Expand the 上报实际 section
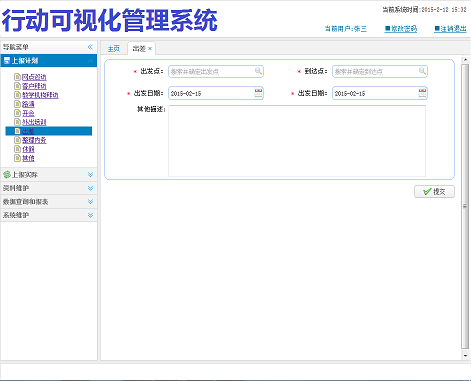 (90, 175)
